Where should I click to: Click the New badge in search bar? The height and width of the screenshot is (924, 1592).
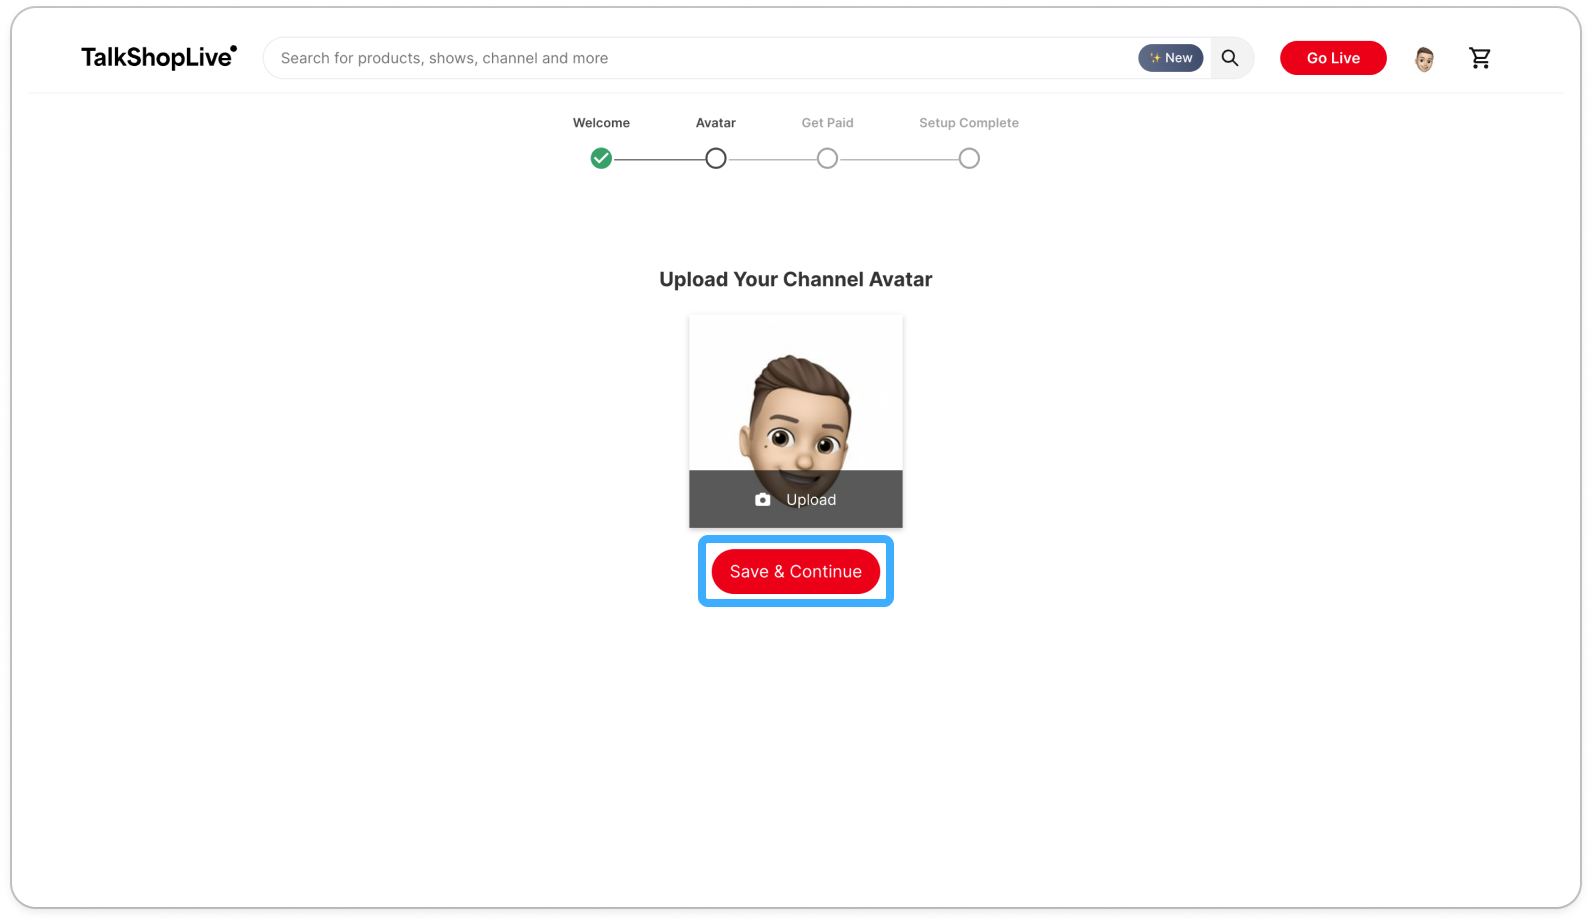tap(1170, 58)
